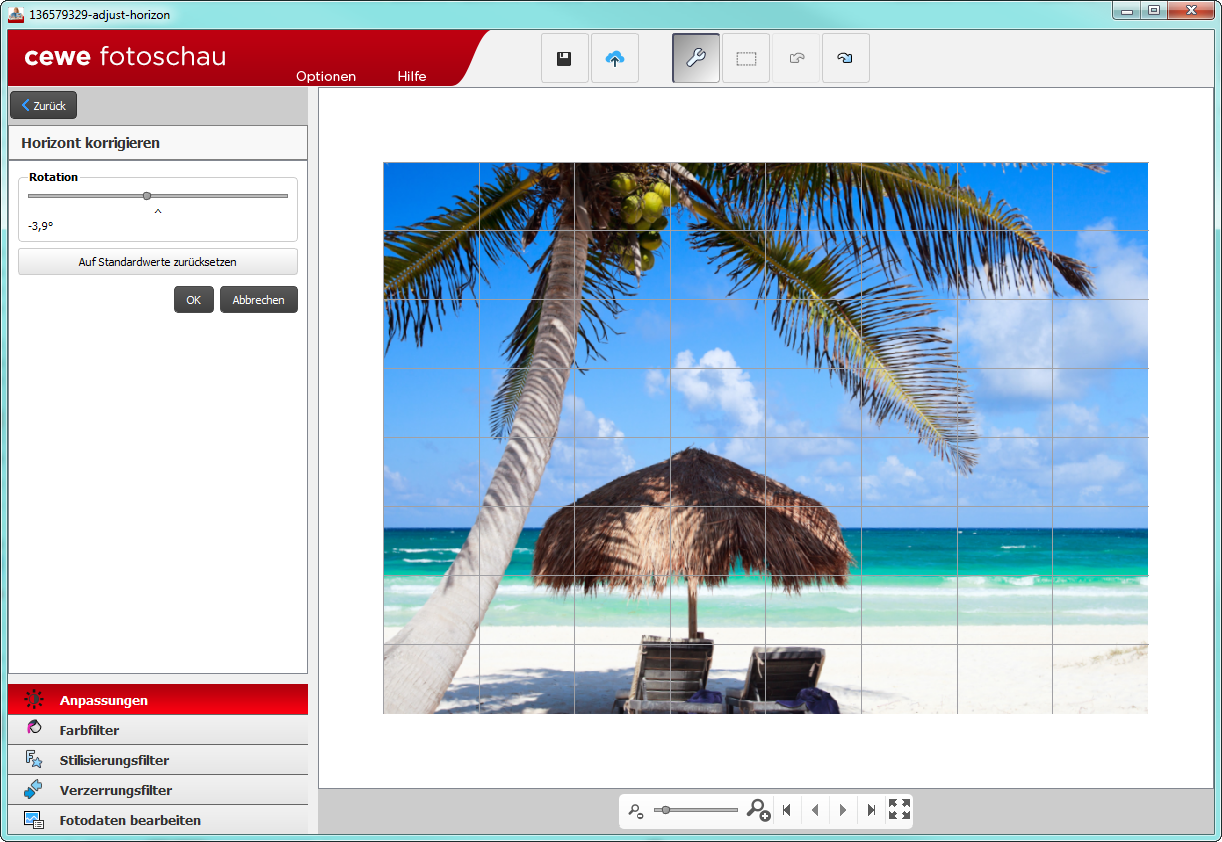Go to the previous photo
The image size is (1222, 842).
pyautogui.click(x=815, y=810)
